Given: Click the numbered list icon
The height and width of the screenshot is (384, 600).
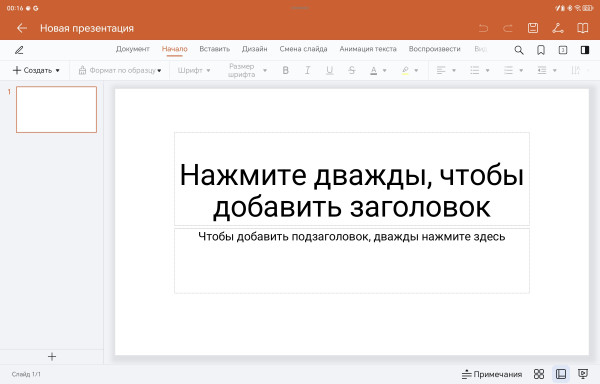Looking at the screenshot, I should click(x=508, y=70).
